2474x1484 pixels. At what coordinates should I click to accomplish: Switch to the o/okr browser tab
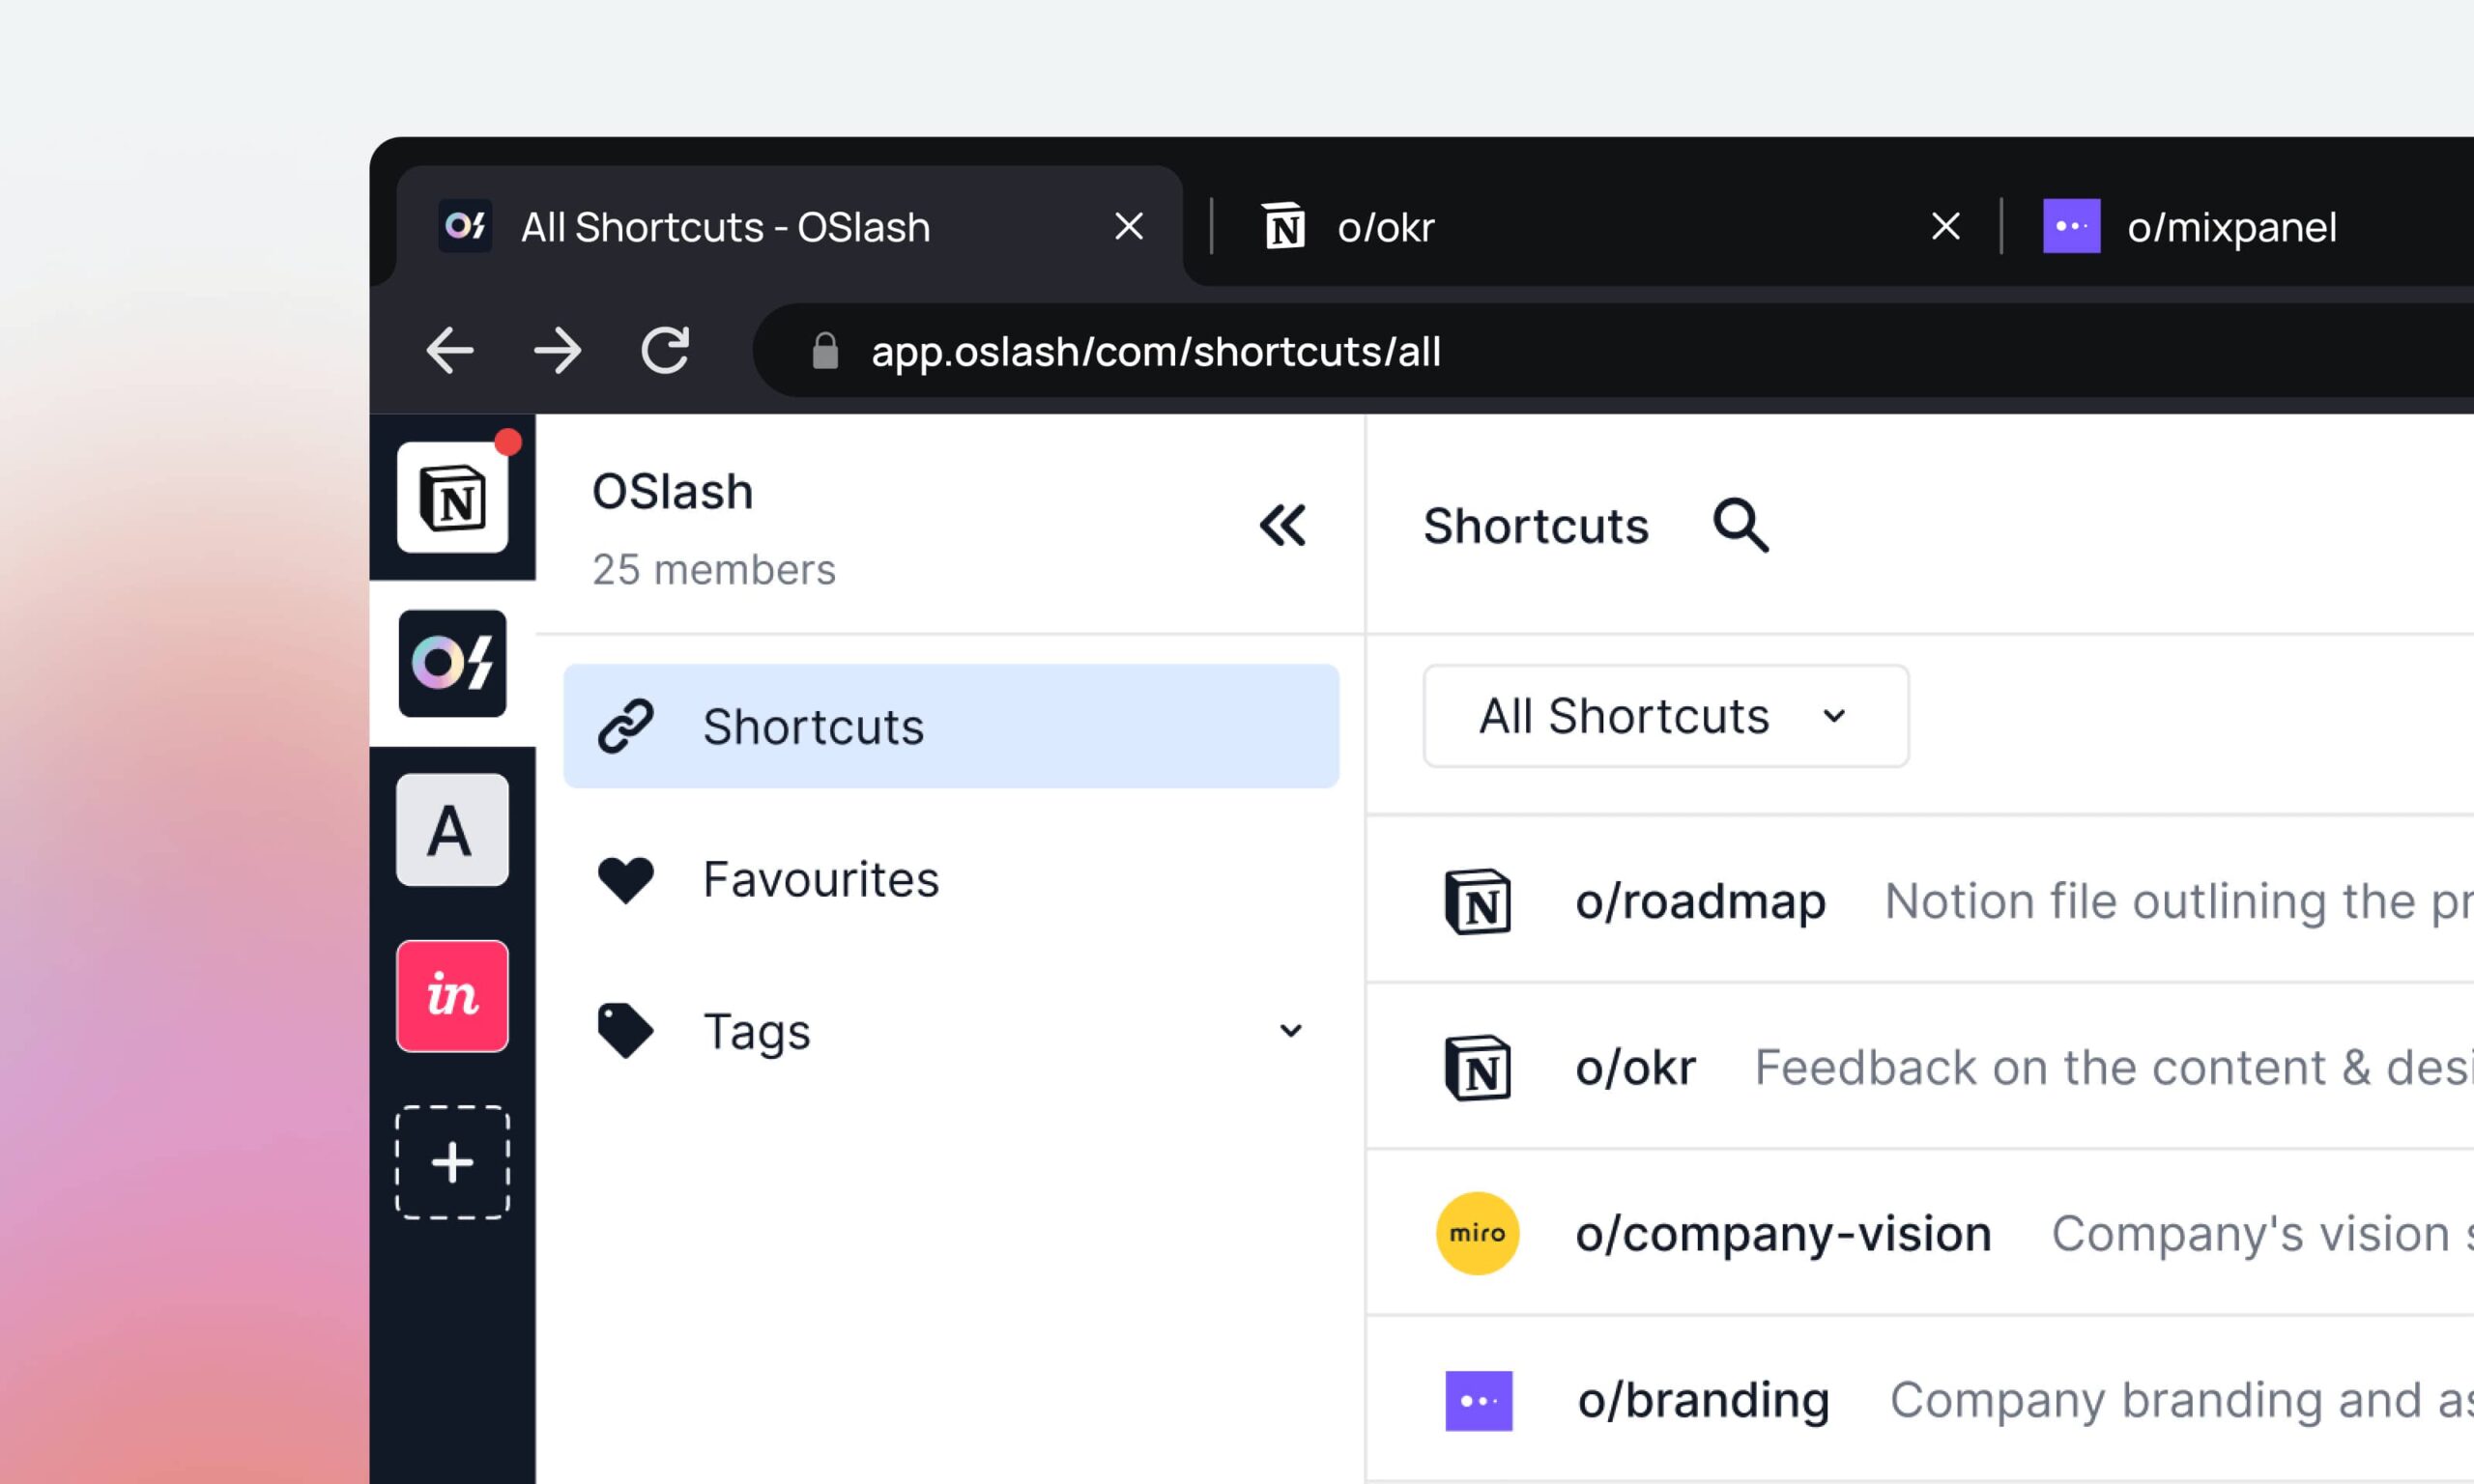click(x=1605, y=226)
